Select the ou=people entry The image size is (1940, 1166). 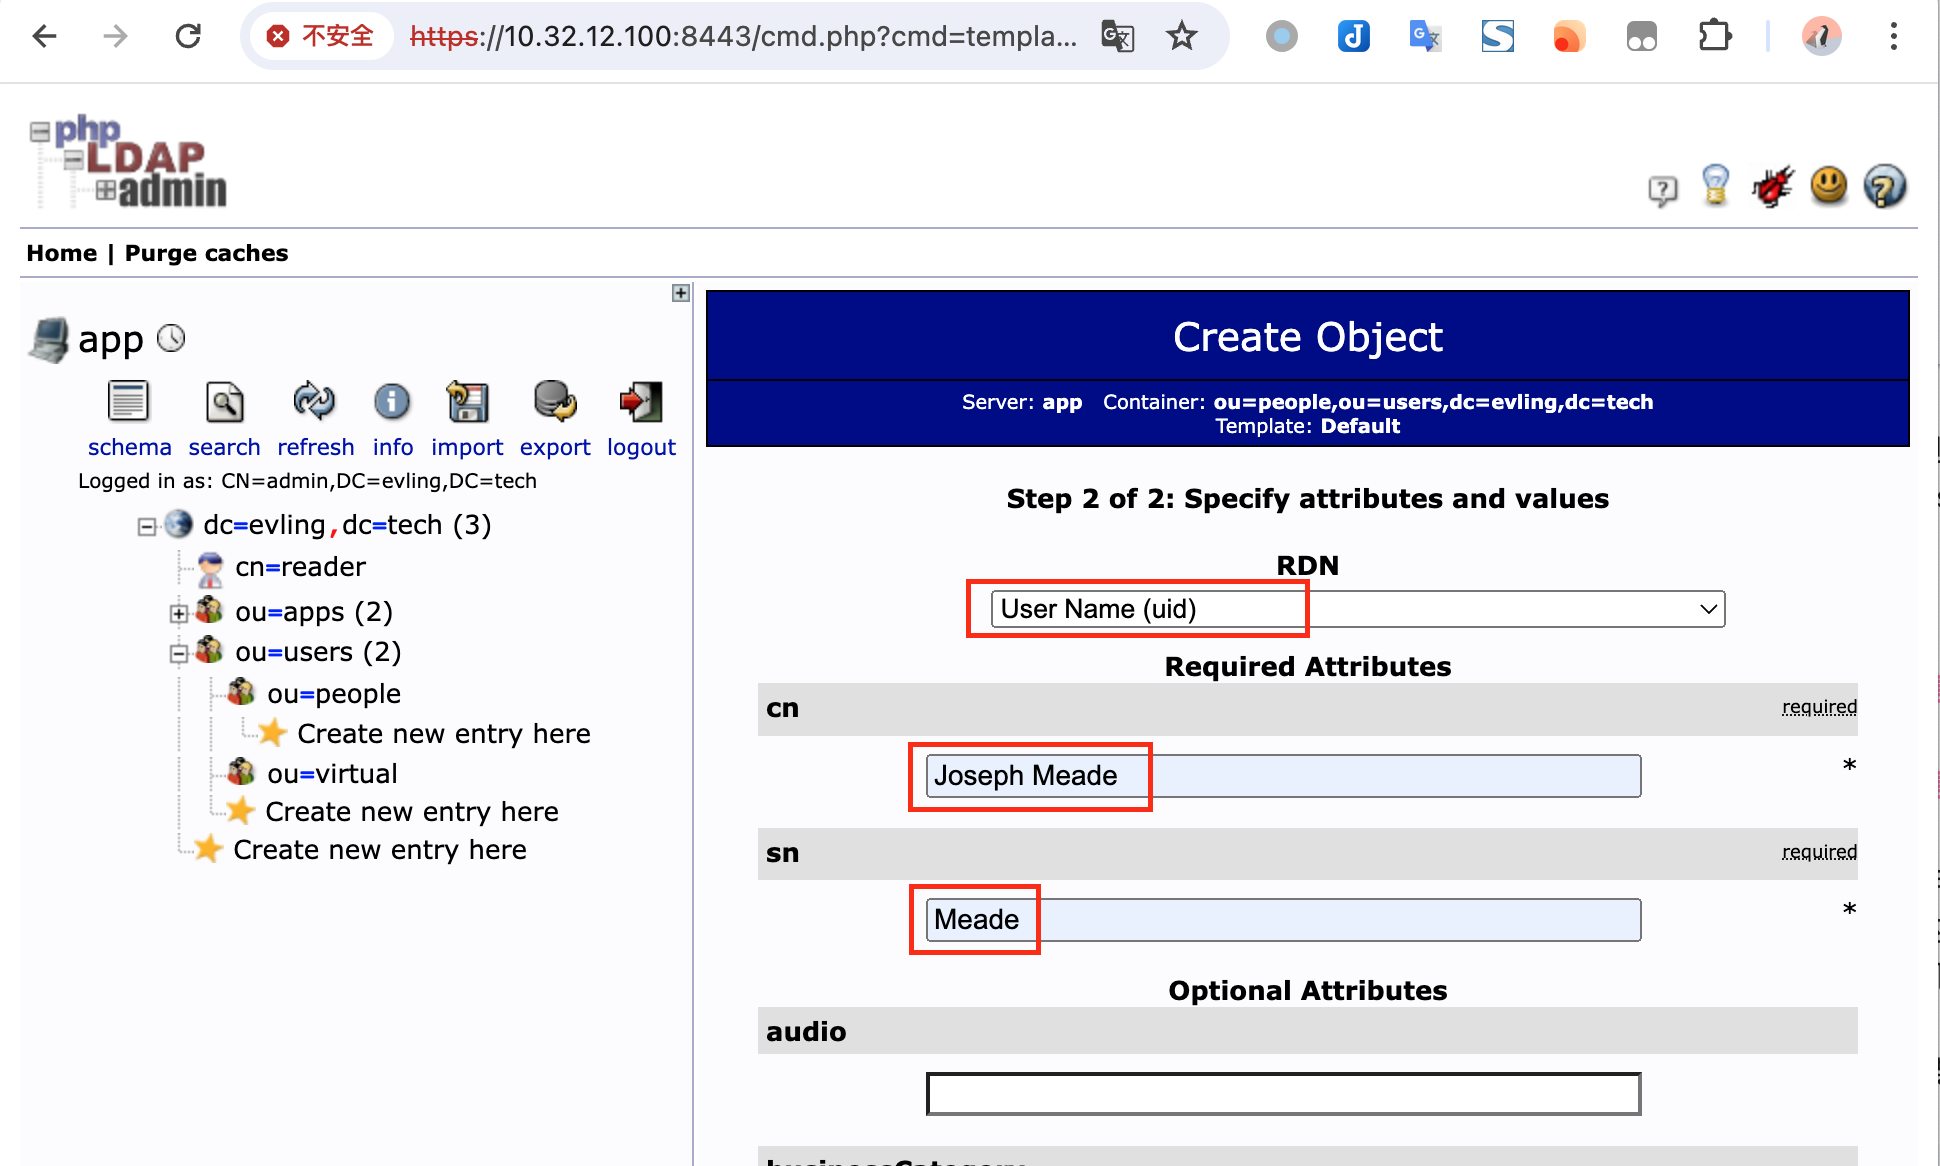pos(334,693)
